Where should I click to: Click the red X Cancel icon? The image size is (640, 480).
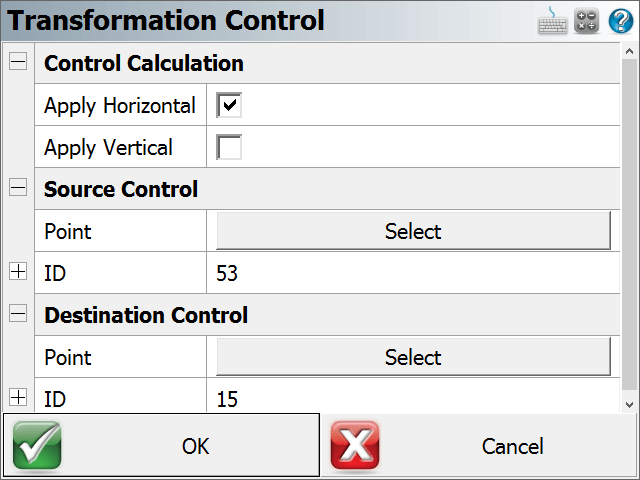pos(355,445)
